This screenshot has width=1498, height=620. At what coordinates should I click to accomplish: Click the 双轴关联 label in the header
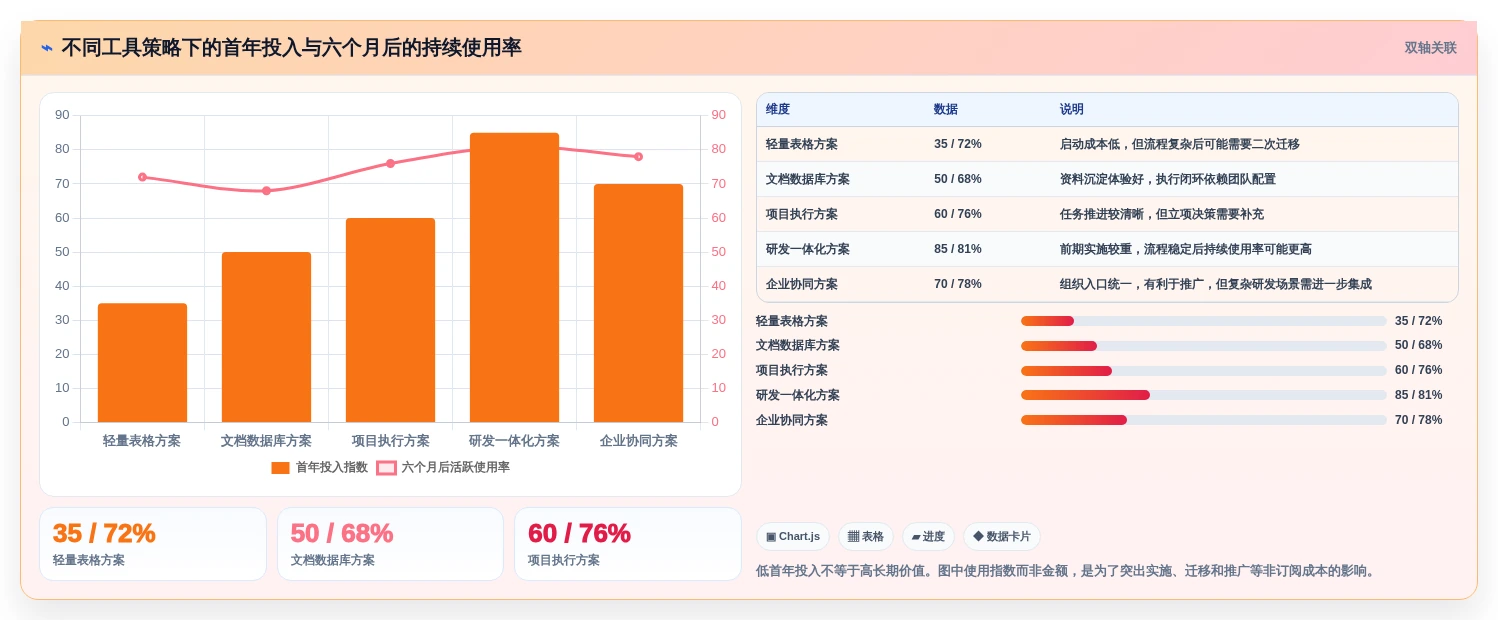pos(1430,48)
